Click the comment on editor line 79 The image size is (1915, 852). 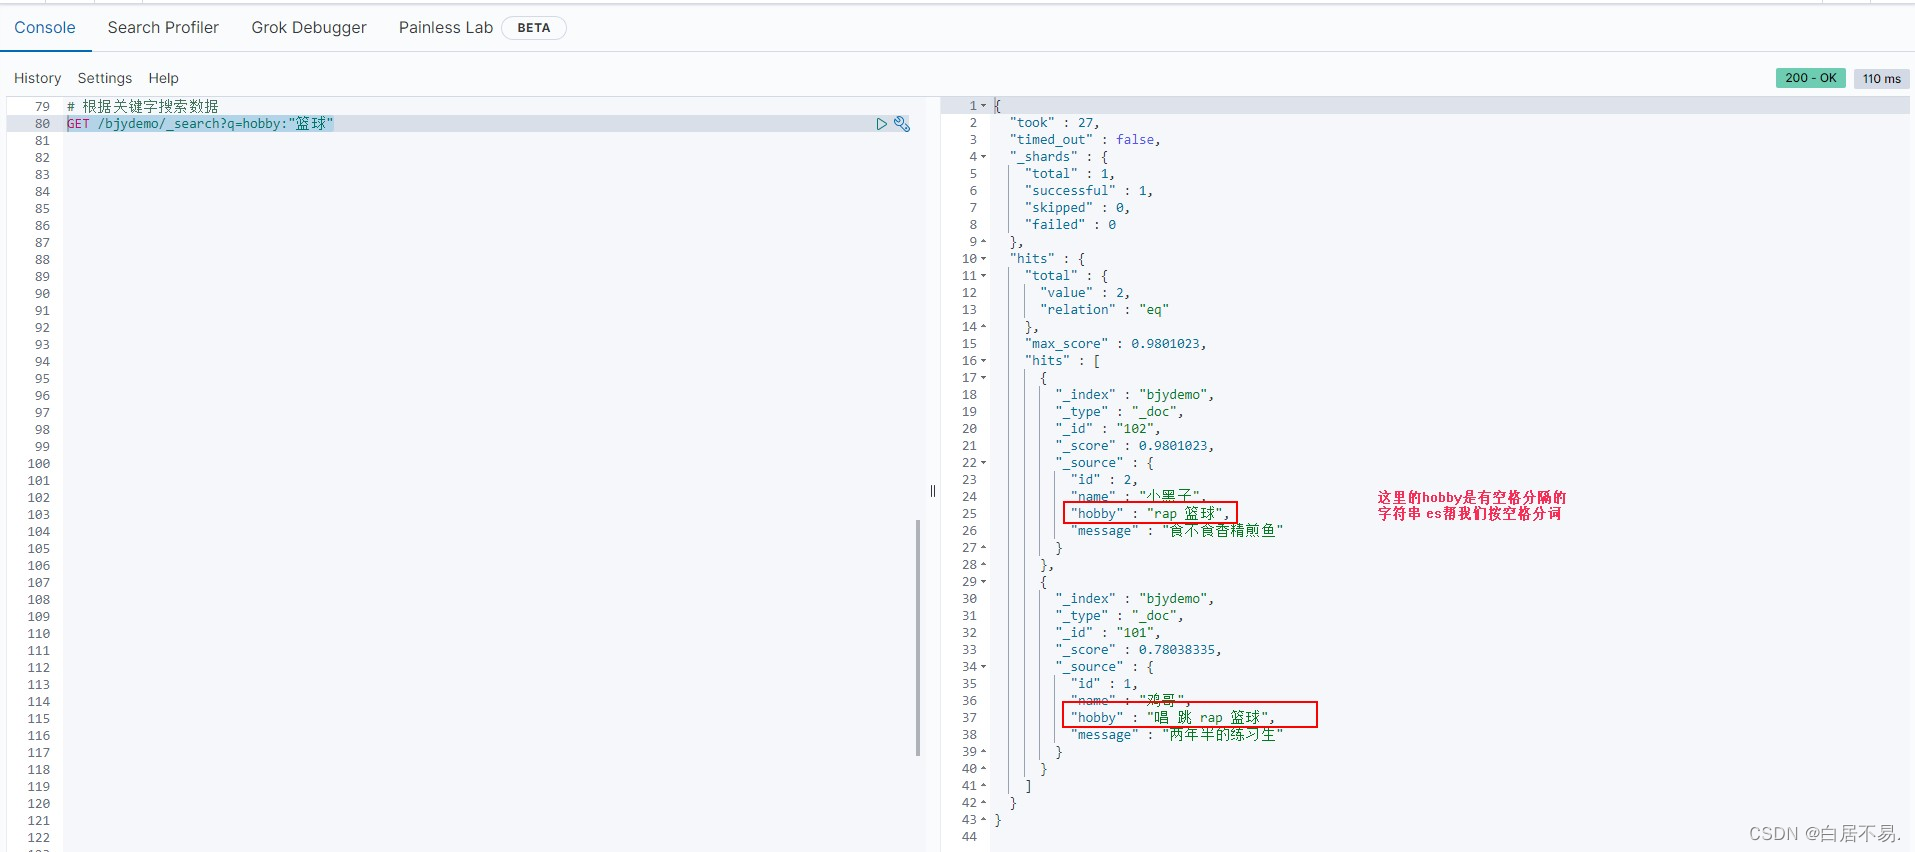[142, 106]
